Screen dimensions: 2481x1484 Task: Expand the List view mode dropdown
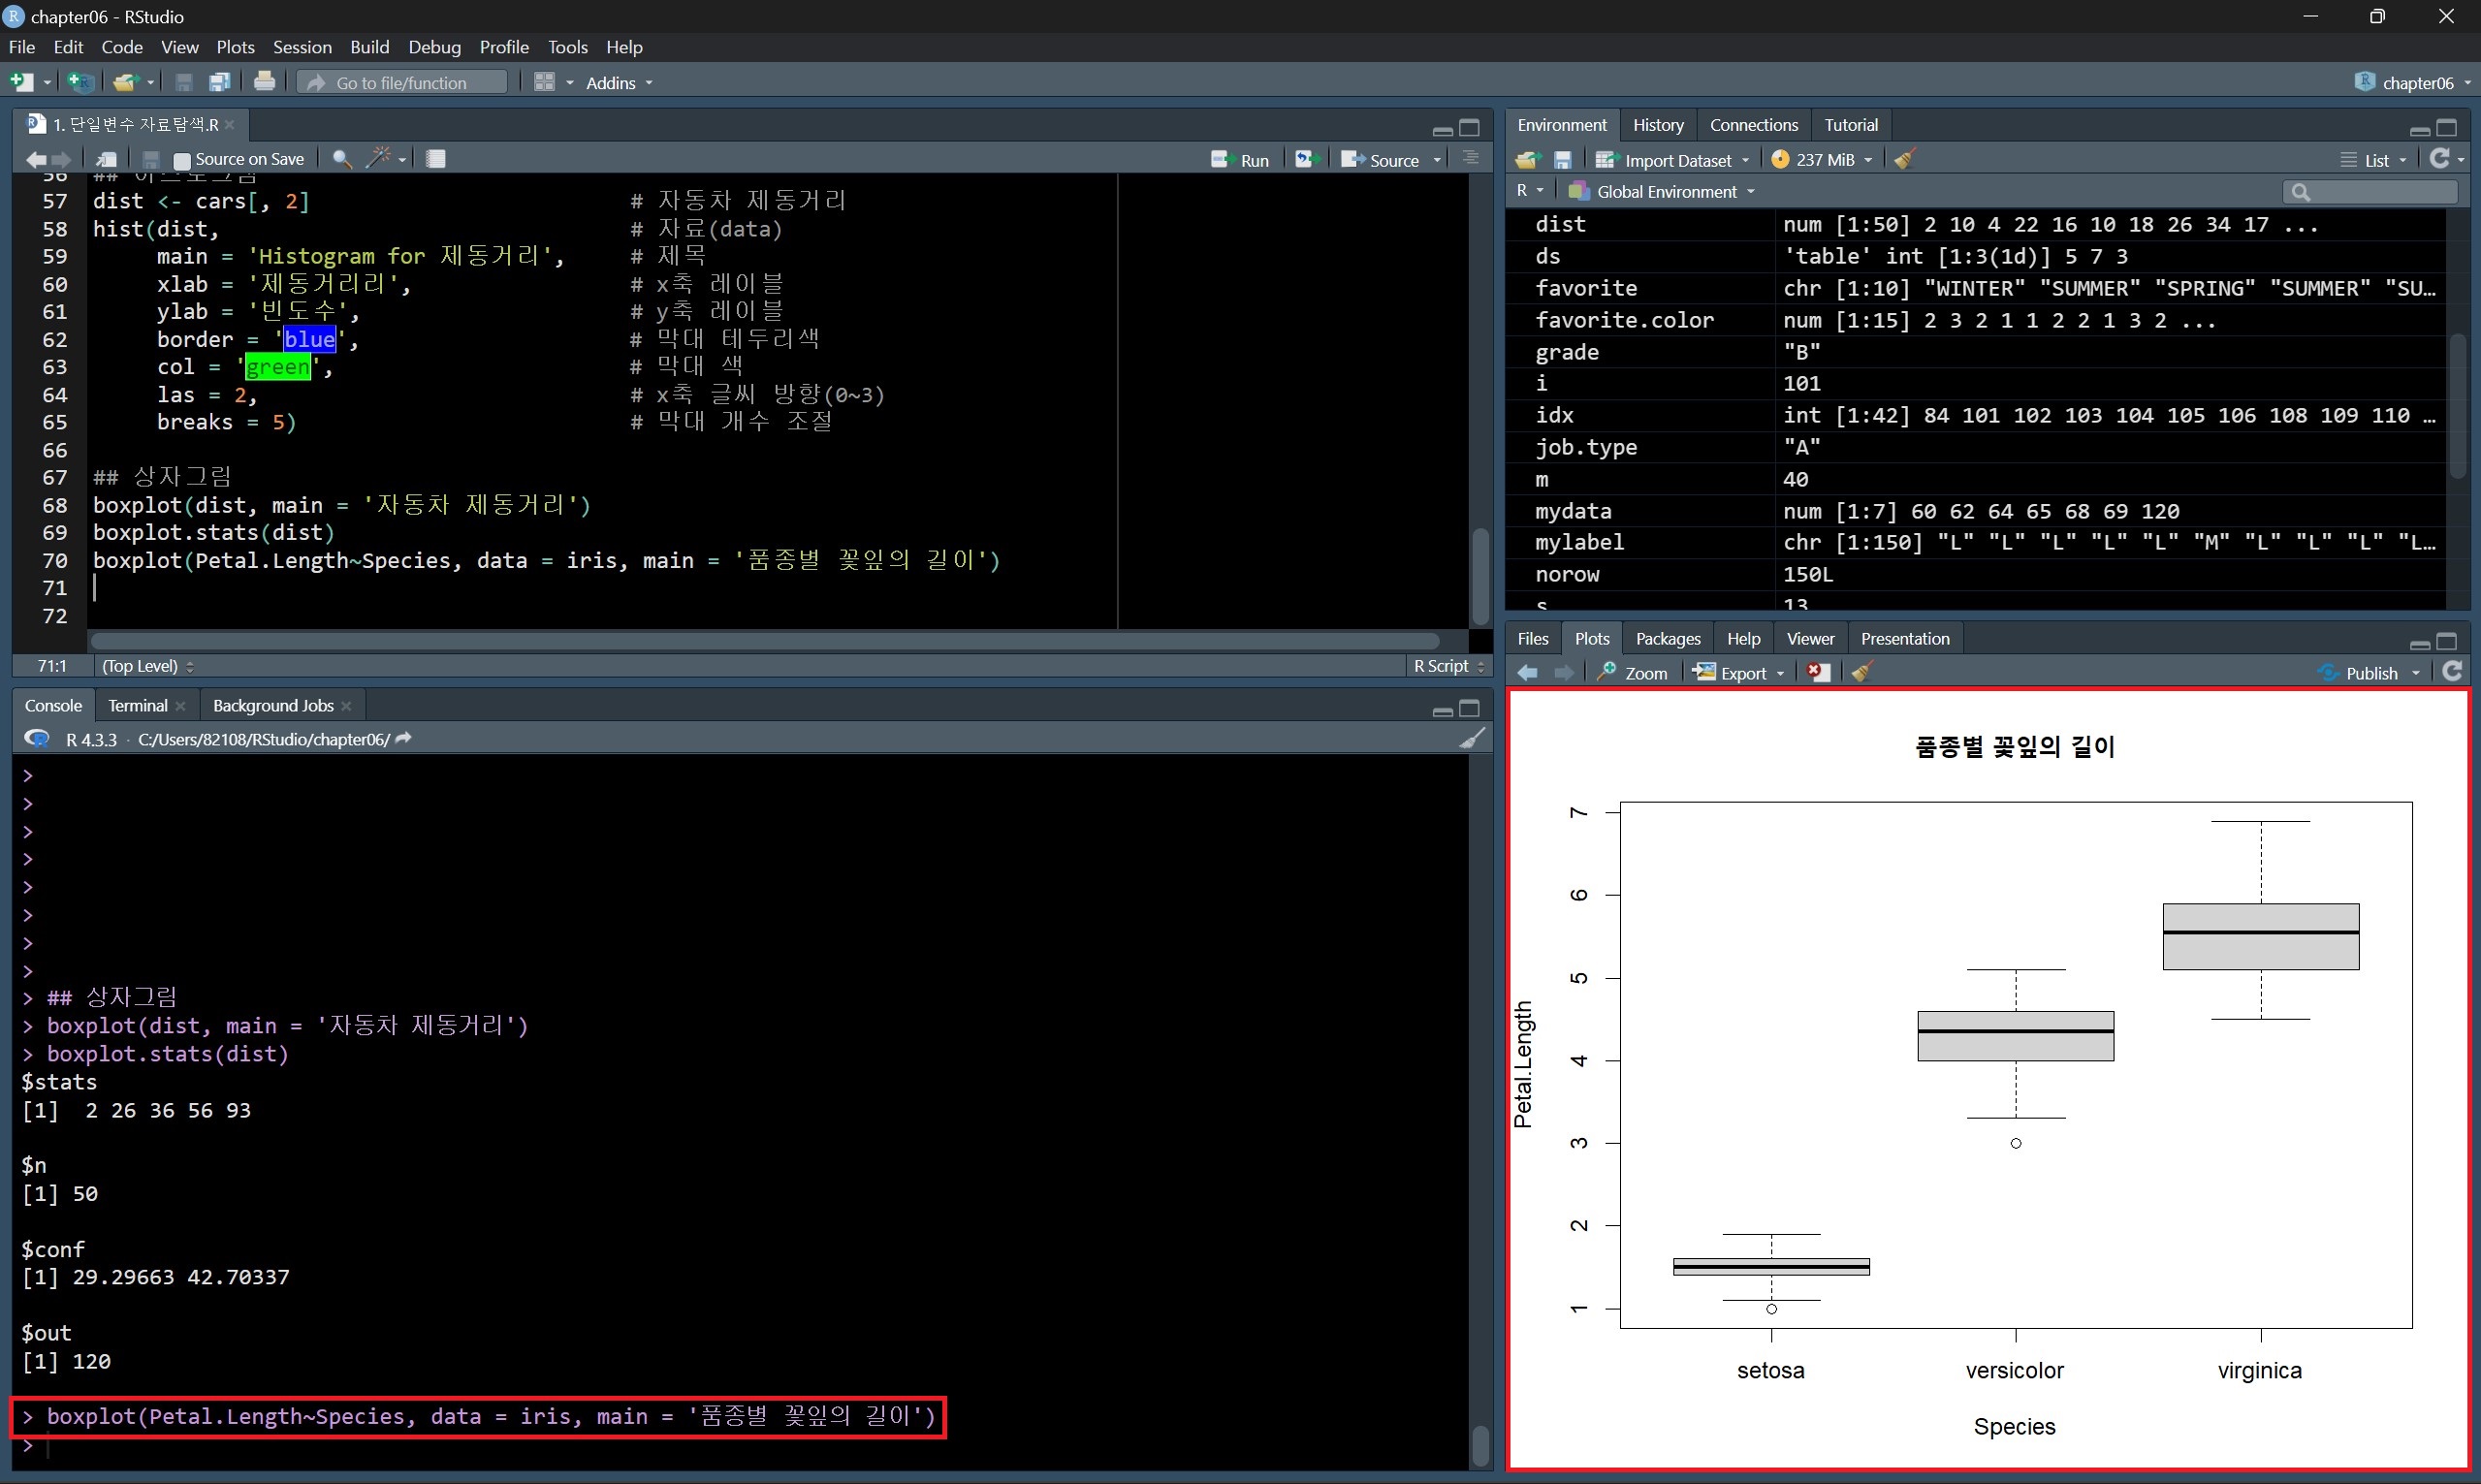tap(2375, 160)
